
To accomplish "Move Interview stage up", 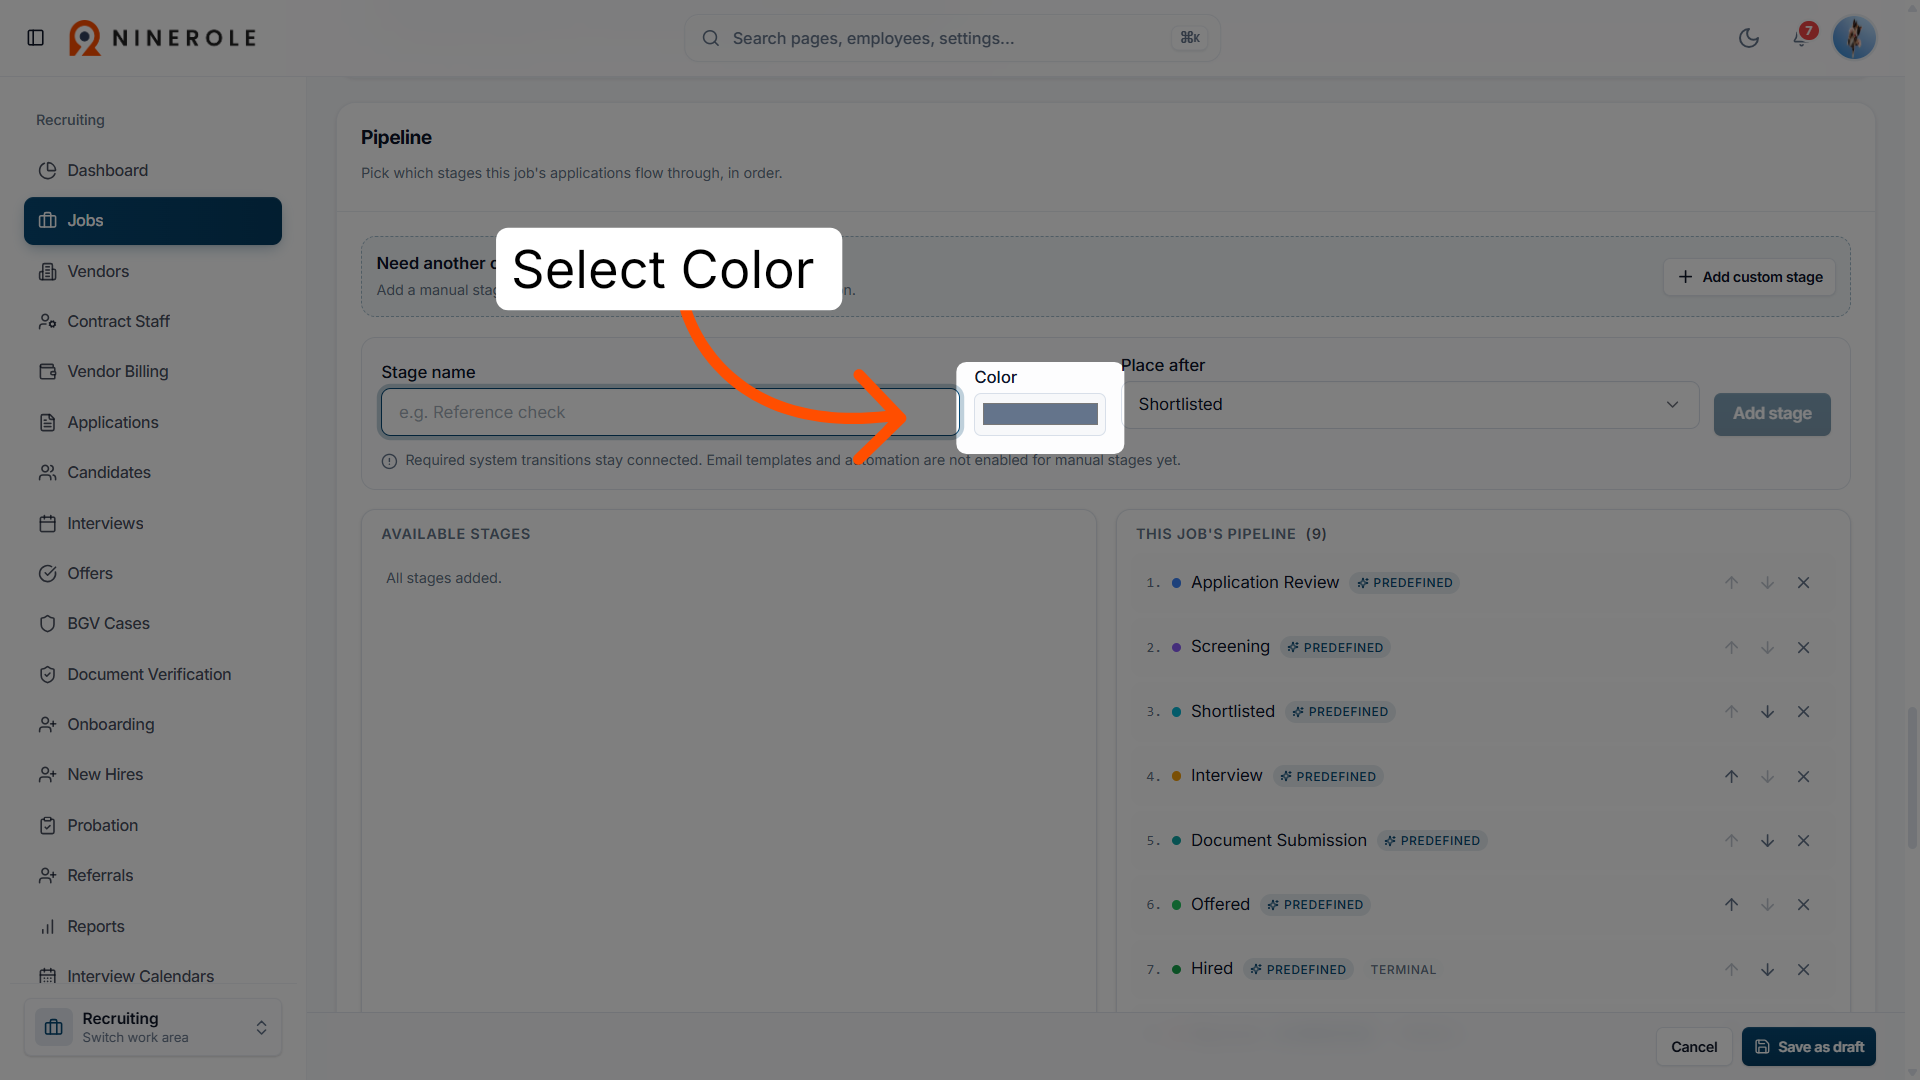I will (1731, 777).
